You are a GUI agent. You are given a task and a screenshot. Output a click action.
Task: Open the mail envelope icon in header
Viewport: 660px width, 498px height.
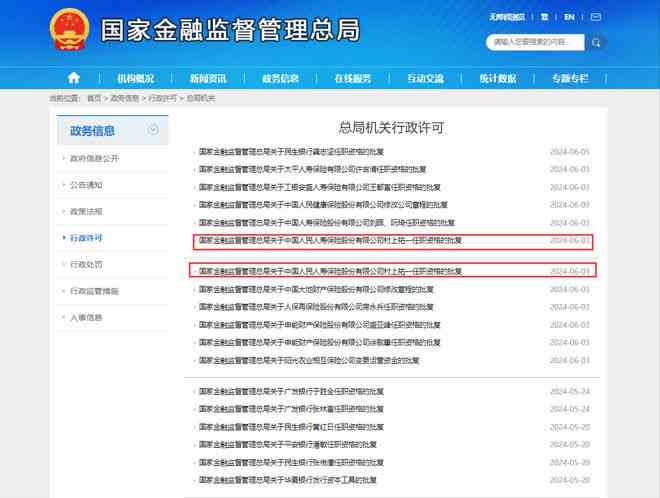[596, 17]
